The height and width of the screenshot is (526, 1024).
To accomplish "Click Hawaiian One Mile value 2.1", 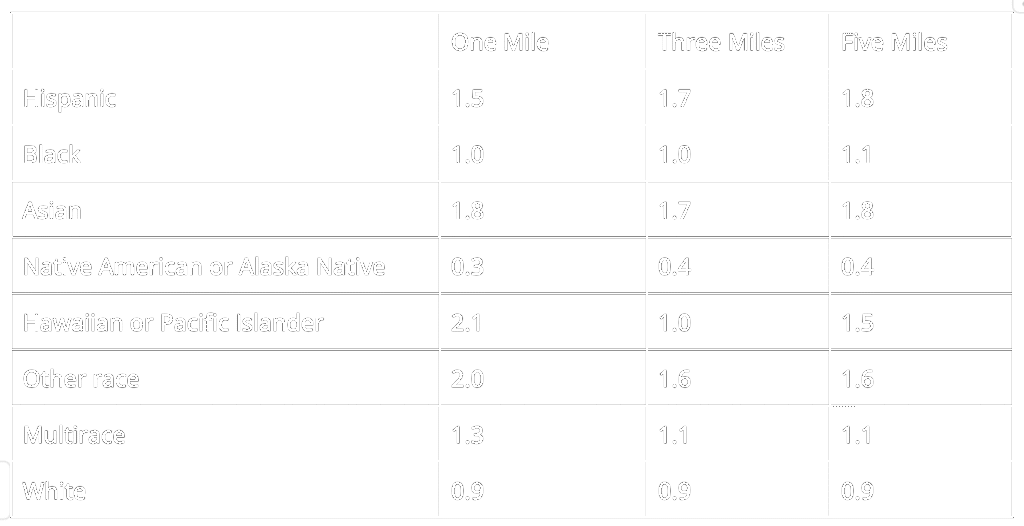I will 467,323.
